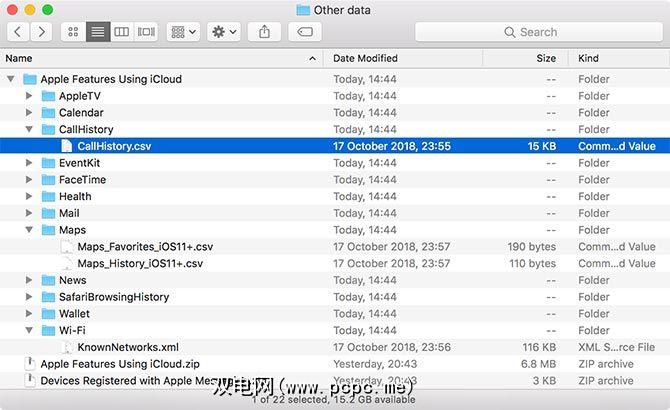
Task: Click the KnownNetworks.xml file icon
Action: coord(67,347)
